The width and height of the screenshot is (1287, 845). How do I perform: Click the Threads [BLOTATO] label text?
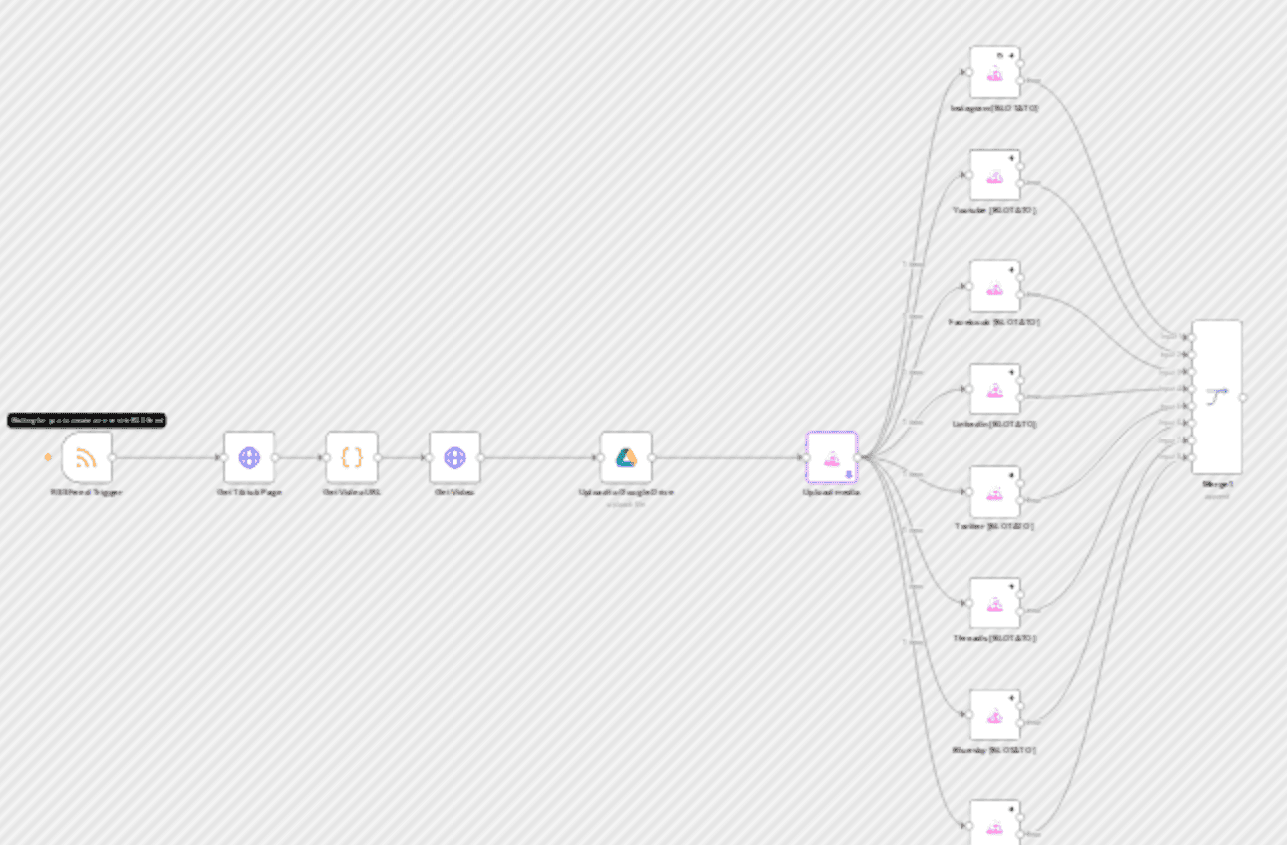click(x=994, y=638)
